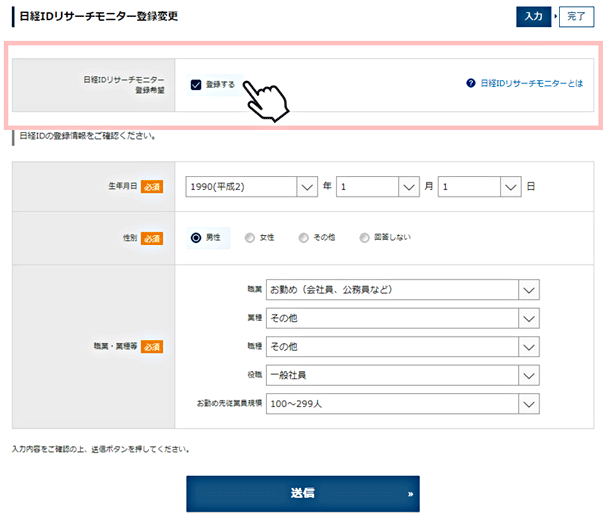
Task: Select その他 gender radio button
Action: [303, 237]
